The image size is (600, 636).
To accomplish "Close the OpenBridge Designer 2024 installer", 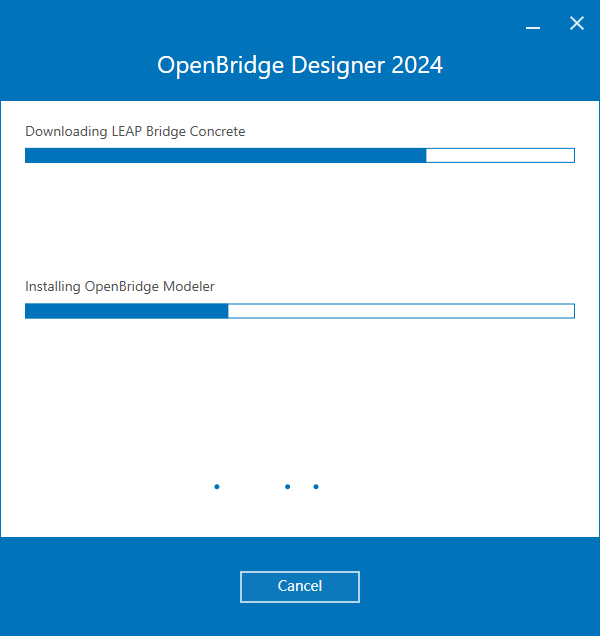I will point(576,24).
